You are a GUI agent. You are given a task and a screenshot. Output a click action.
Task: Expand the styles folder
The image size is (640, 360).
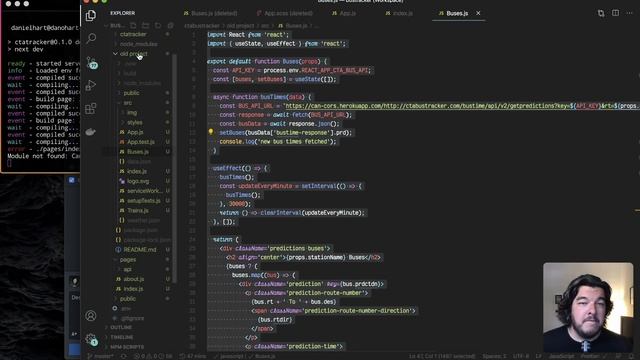pos(134,122)
